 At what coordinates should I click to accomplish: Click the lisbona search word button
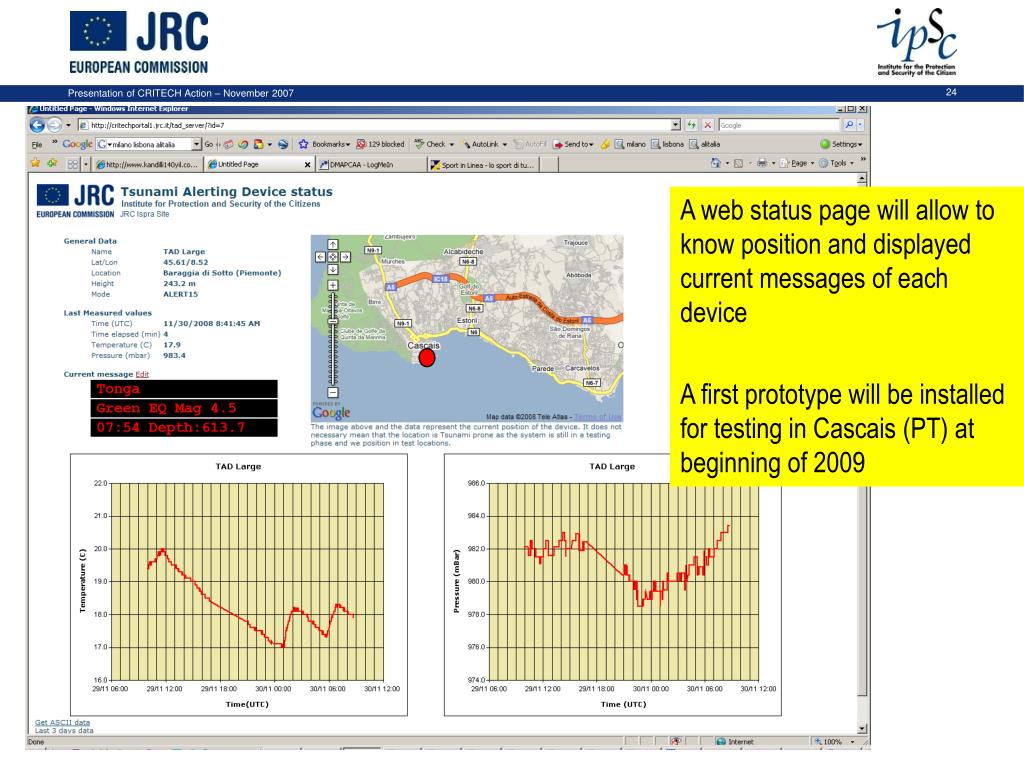click(667, 144)
